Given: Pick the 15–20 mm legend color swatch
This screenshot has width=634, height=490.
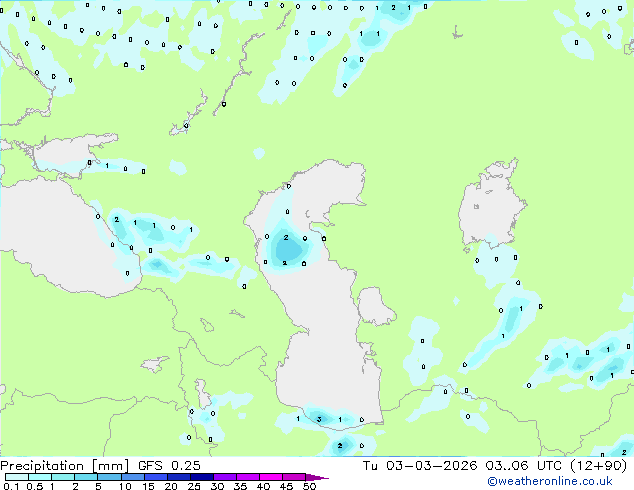Looking at the screenshot, I should coord(155,477).
